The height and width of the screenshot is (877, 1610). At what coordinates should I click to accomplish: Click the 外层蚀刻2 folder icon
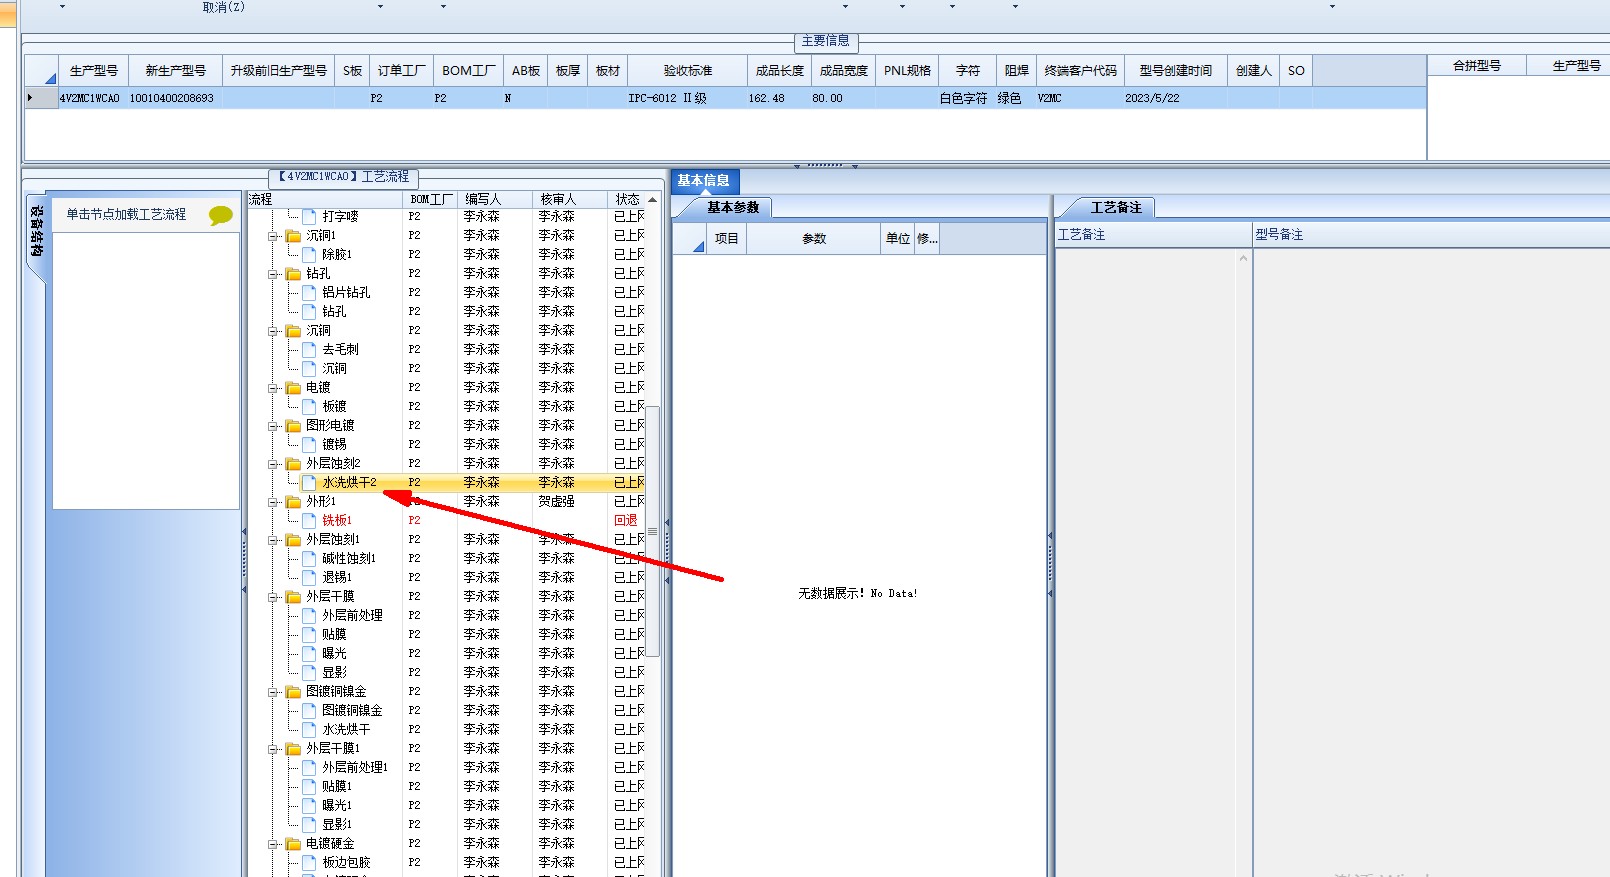[293, 464]
